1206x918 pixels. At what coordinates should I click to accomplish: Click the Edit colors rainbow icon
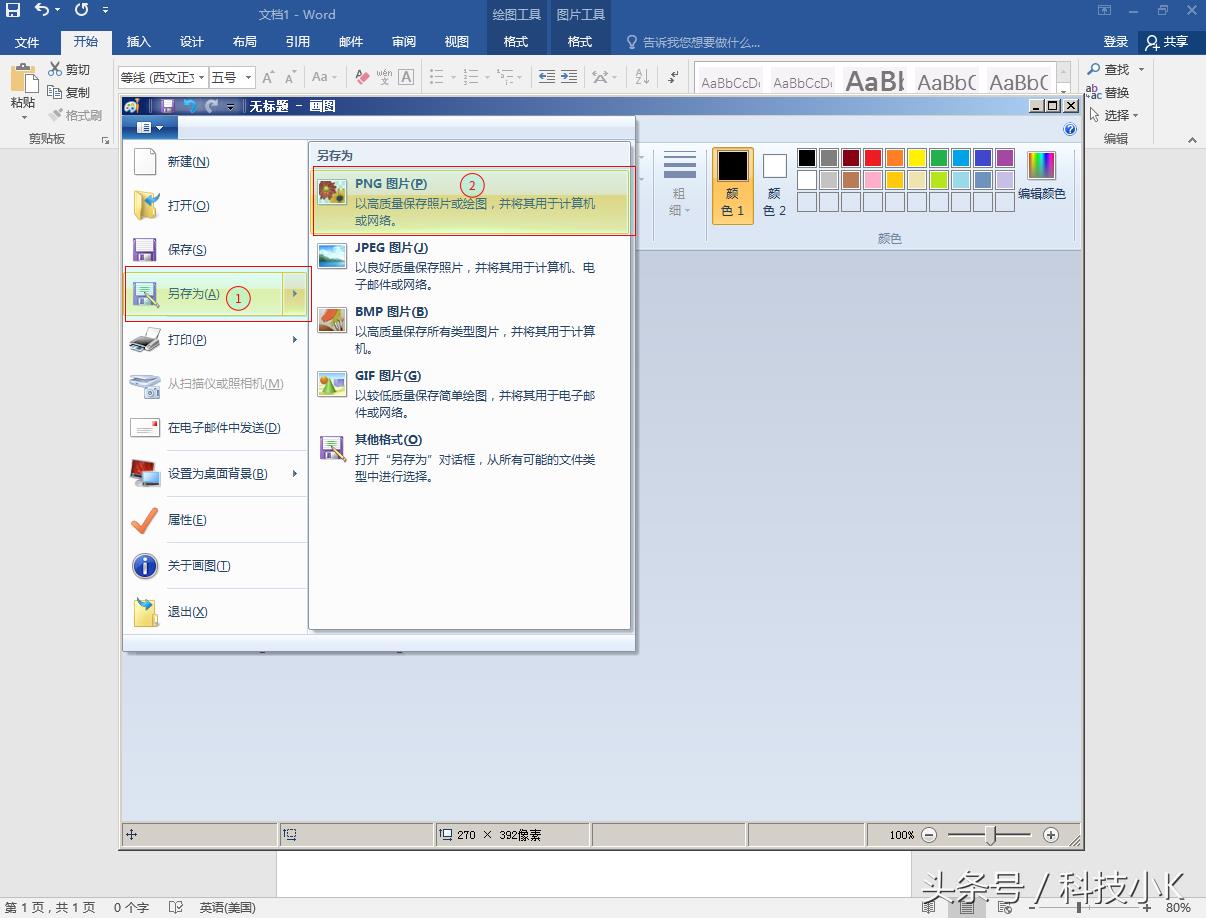1041,166
